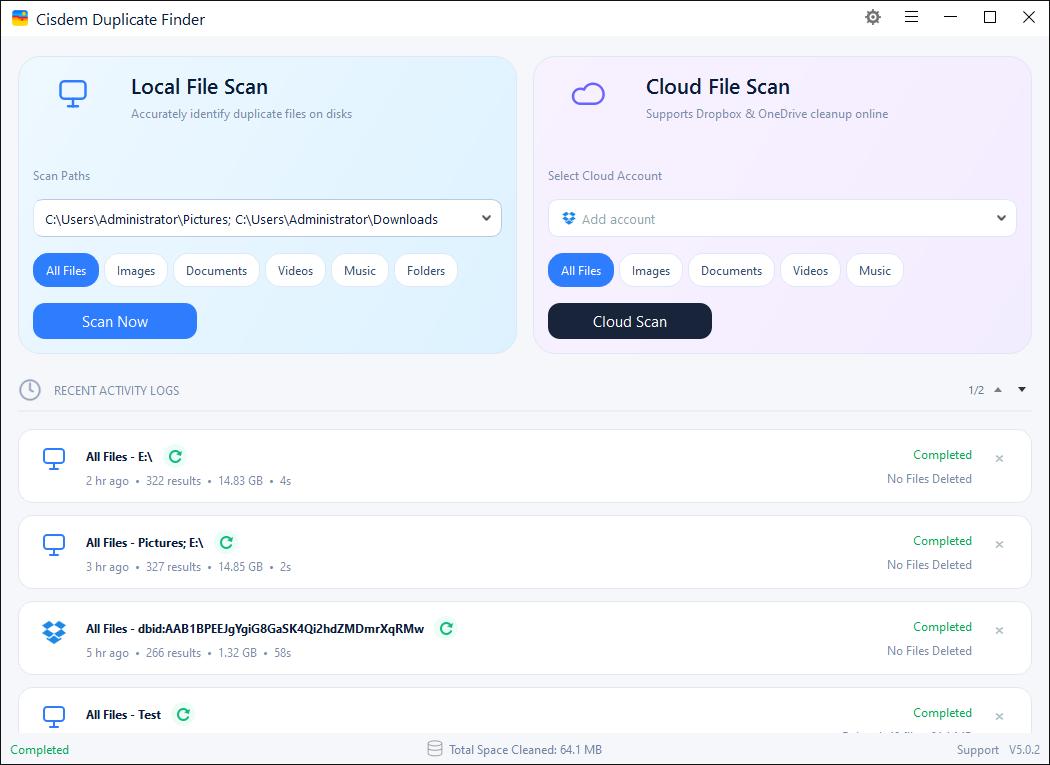This screenshot has height=765, width=1050.
Task: Click refresh icon beside Pictures; E:\ entry
Action: pos(226,543)
